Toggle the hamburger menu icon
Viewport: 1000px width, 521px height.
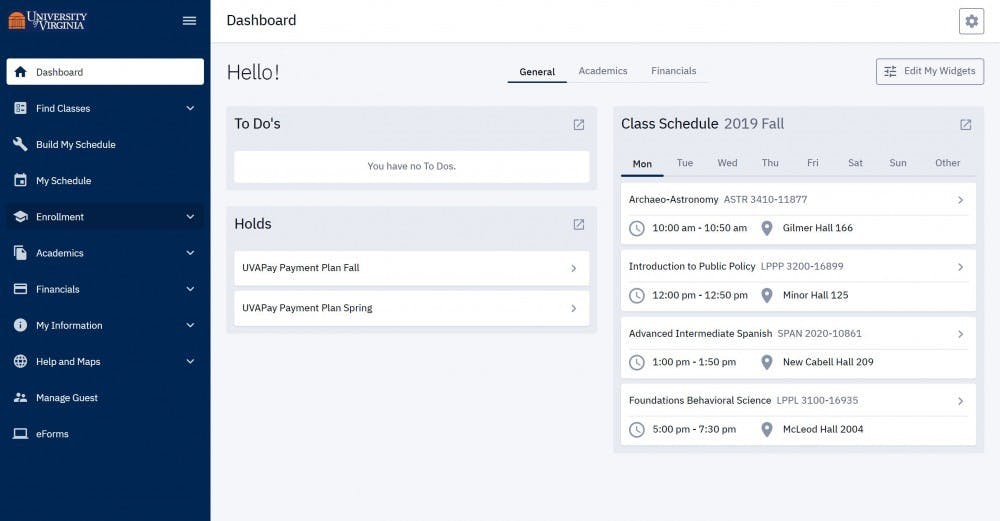click(190, 21)
